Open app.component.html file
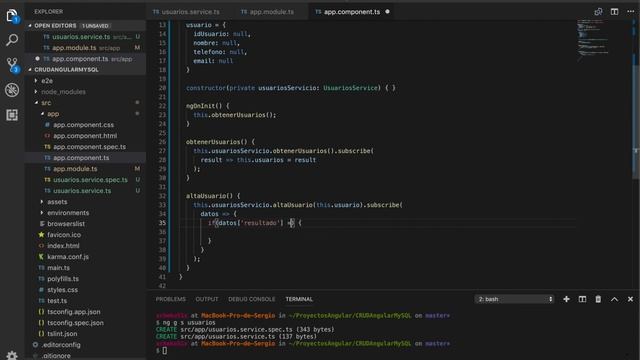The height and width of the screenshot is (360, 640). pyautogui.click(x=85, y=136)
